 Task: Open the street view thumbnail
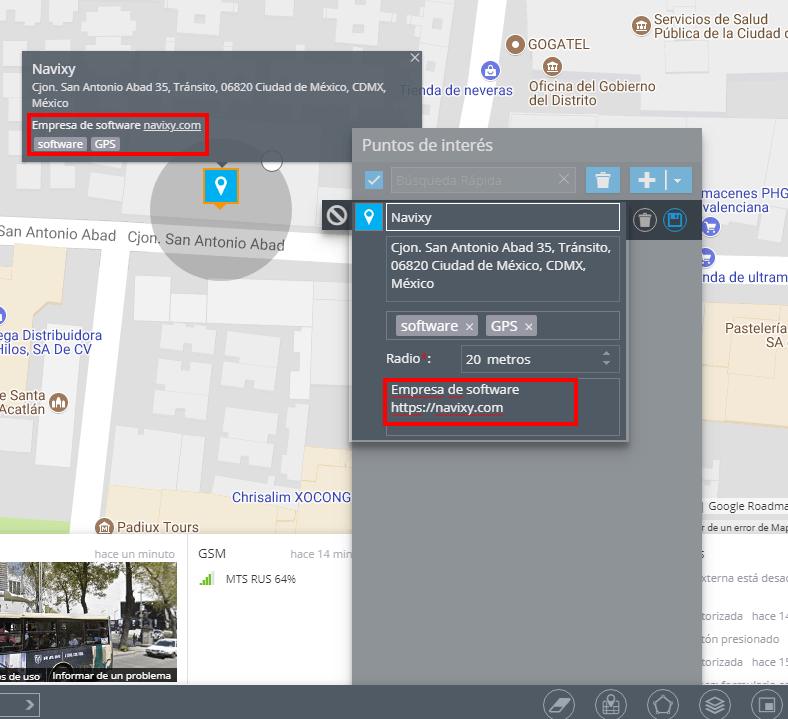88,621
